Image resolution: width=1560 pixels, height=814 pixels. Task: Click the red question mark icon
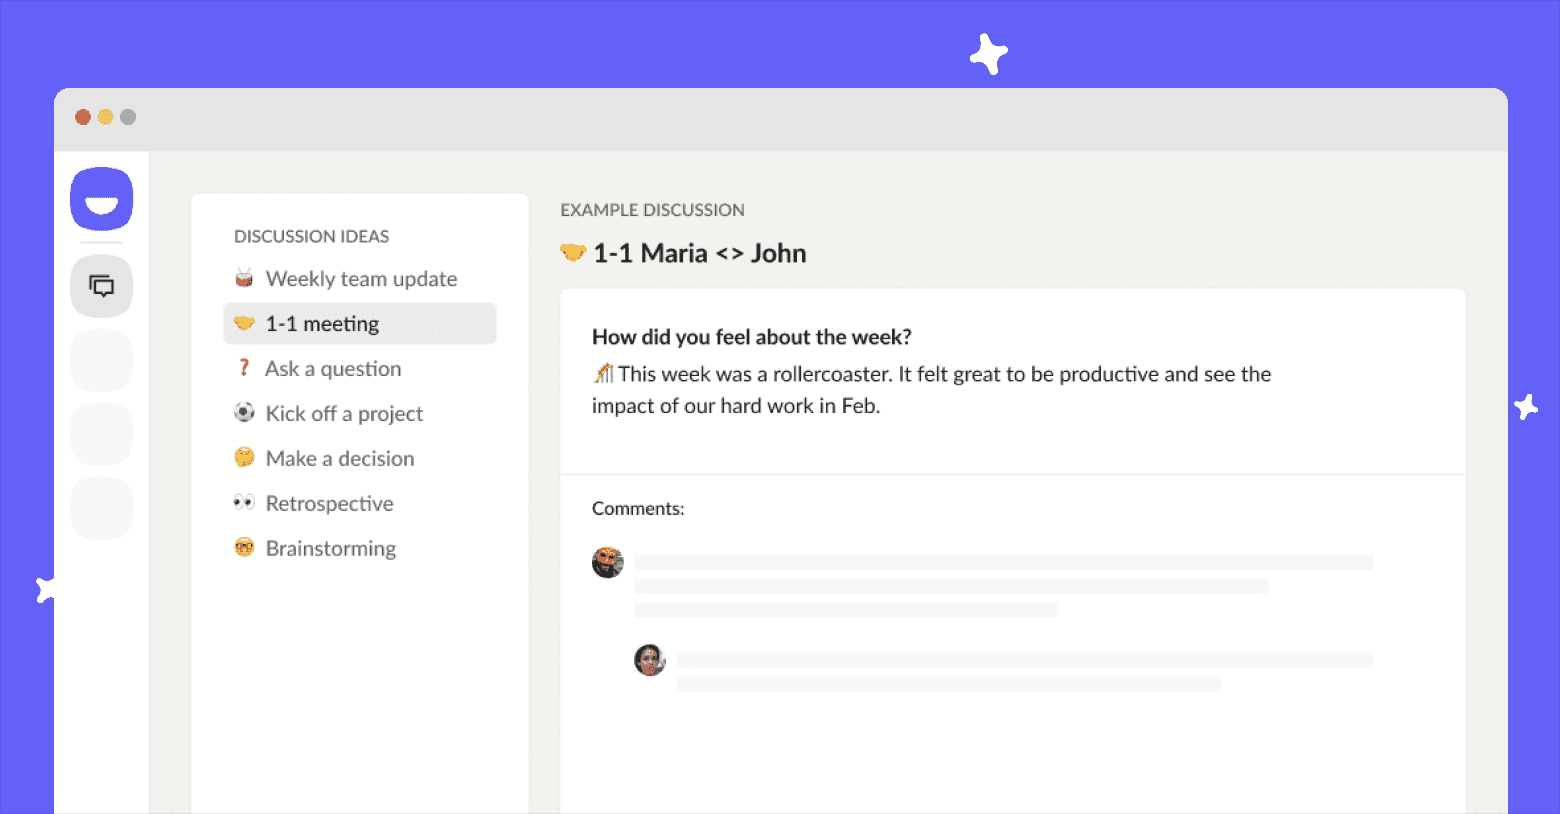coord(244,368)
